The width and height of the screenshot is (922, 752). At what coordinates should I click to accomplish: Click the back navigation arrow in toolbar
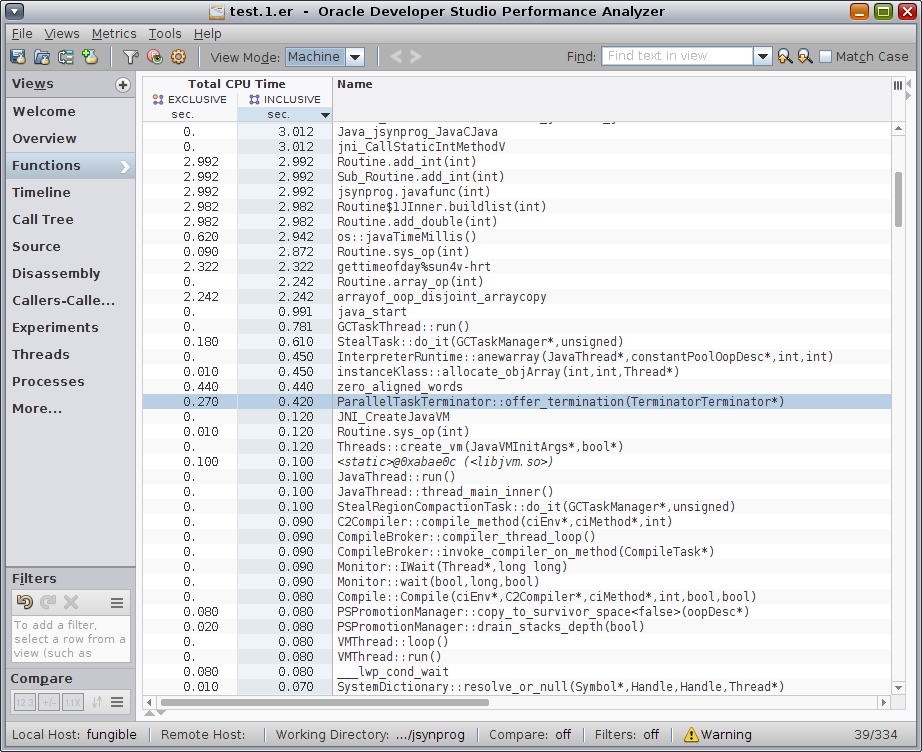point(396,56)
